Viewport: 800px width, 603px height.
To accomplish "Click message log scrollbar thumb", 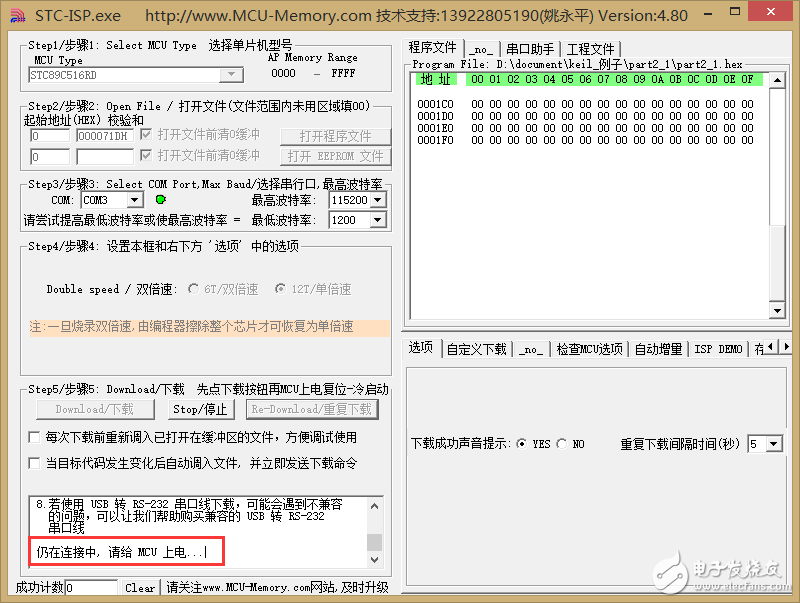I will [x=374, y=542].
